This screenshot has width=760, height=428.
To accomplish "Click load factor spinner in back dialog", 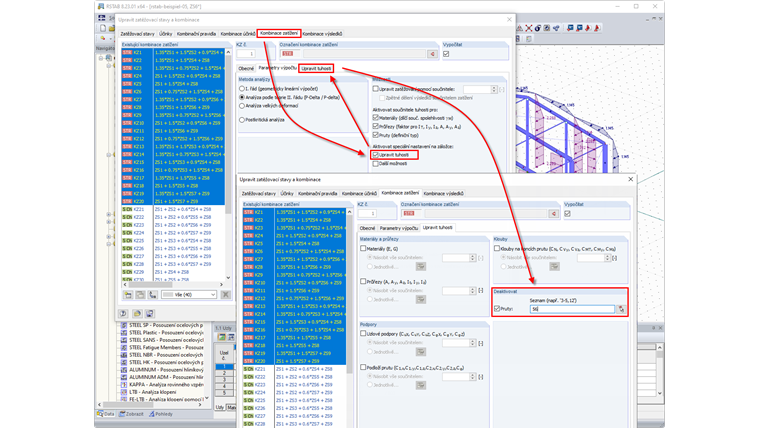I will pyautogui.click(x=494, y=89).
